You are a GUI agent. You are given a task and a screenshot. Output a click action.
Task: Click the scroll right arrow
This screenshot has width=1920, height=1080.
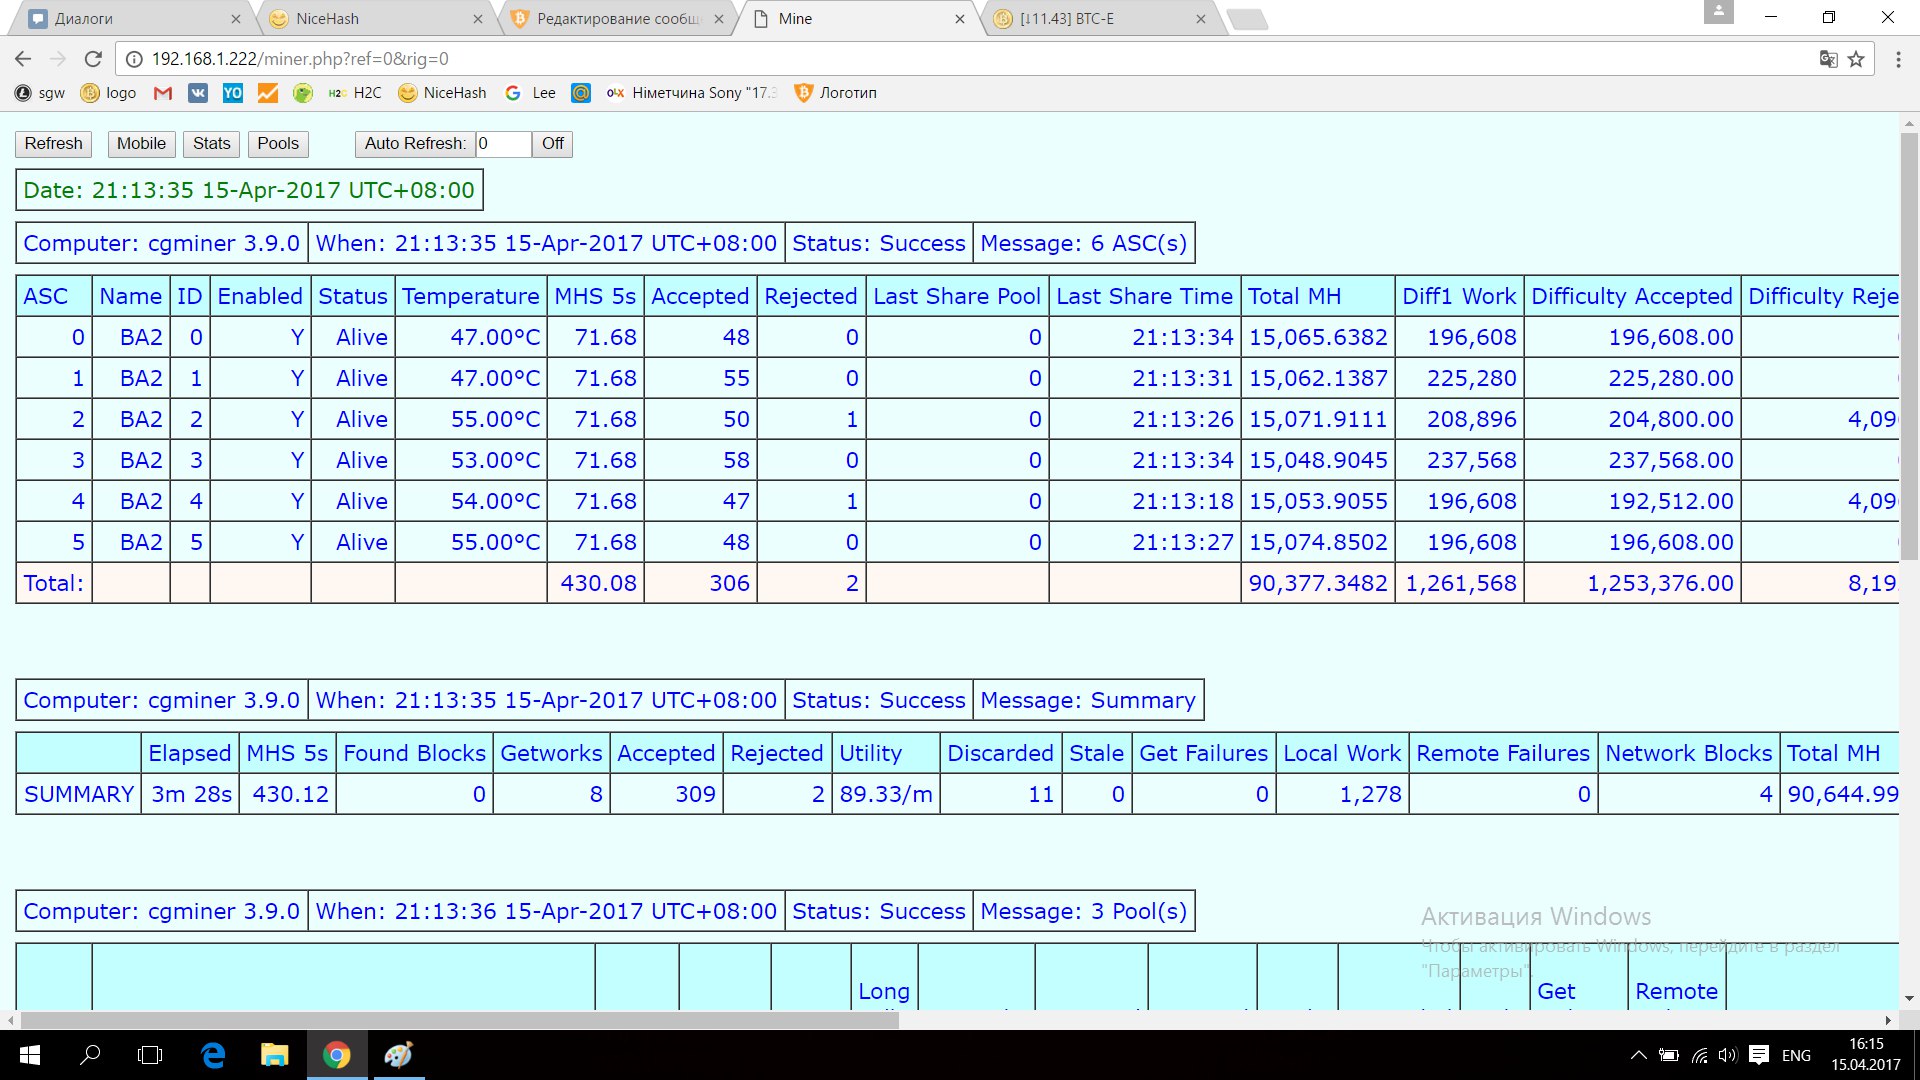point(1889,1020)
